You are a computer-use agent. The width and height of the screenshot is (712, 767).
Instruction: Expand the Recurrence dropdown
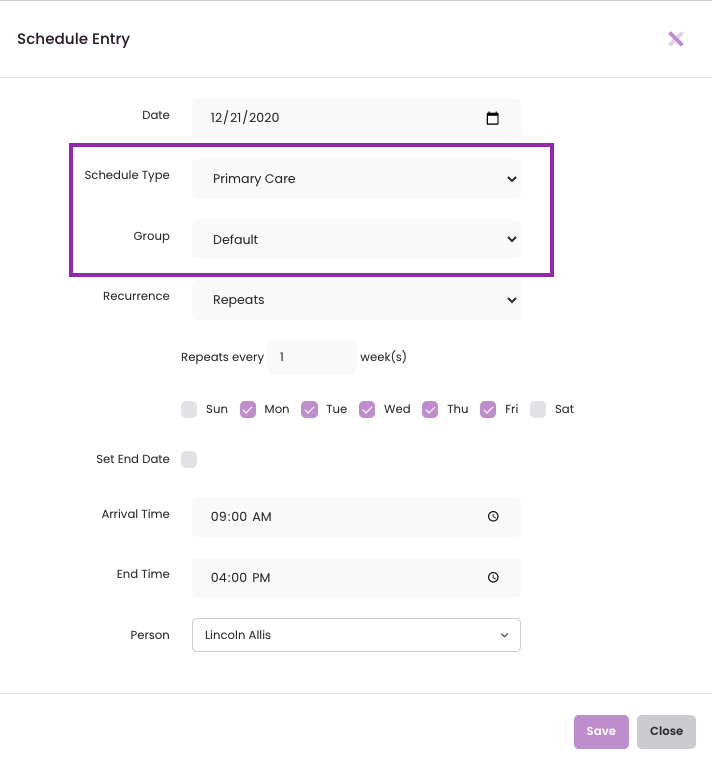pyautogui.click(x=356, y=300)
